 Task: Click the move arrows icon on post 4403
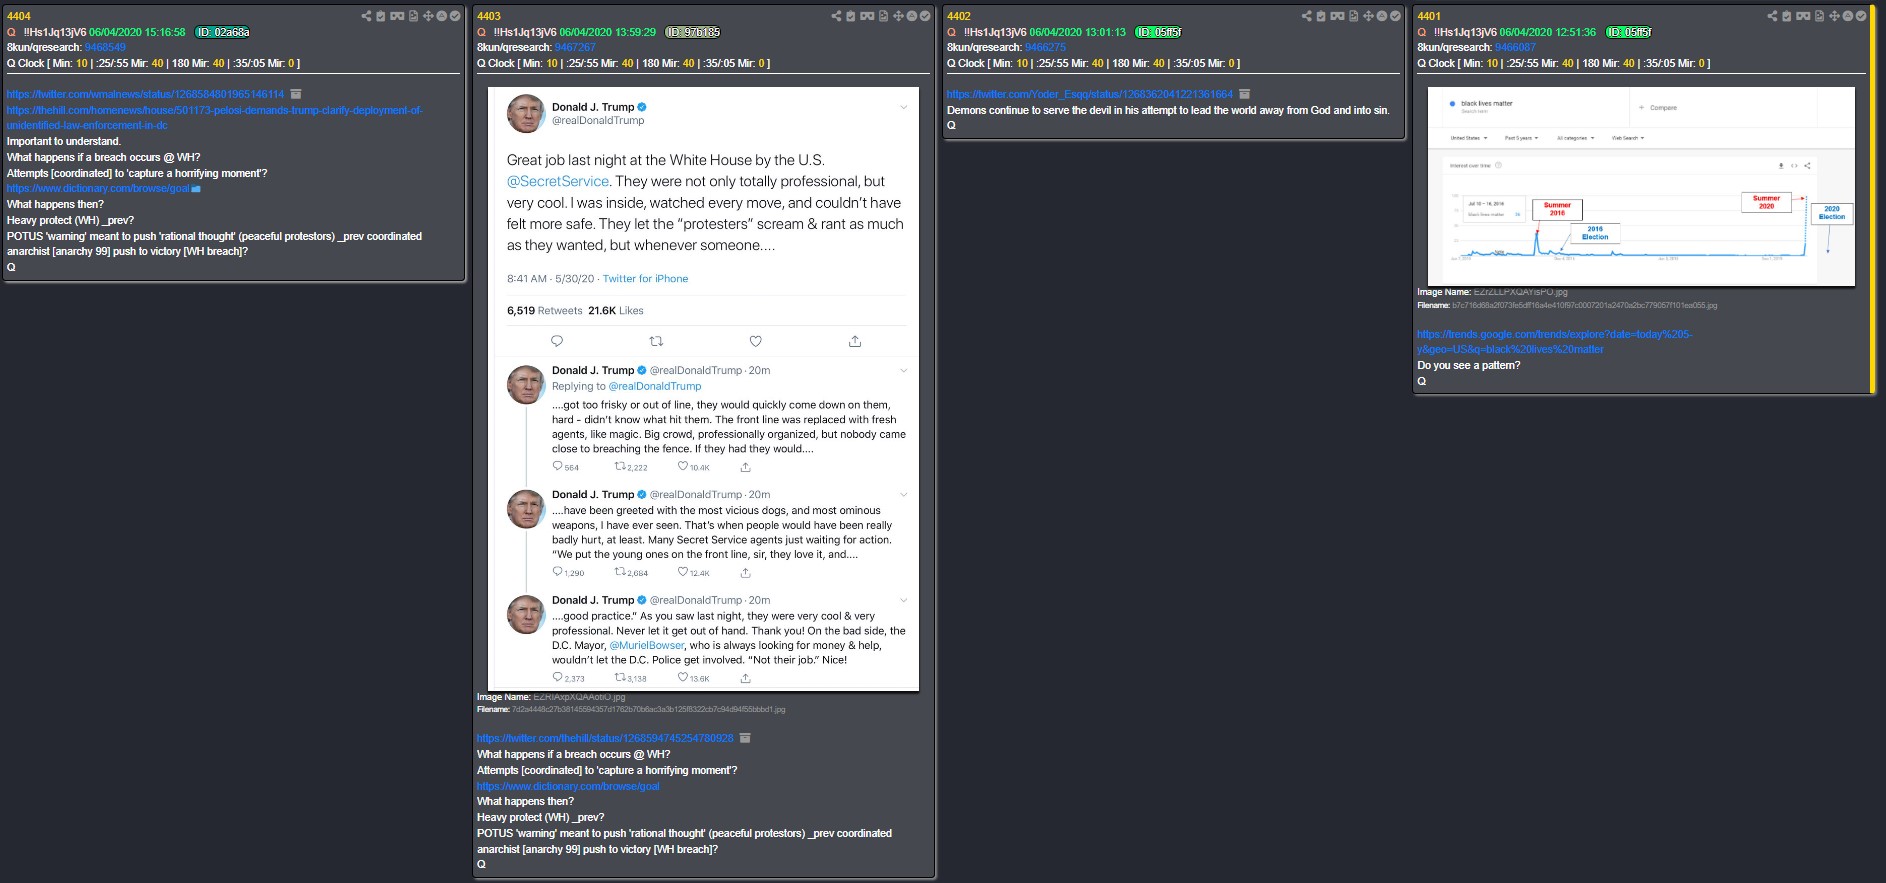pos(898,16)
